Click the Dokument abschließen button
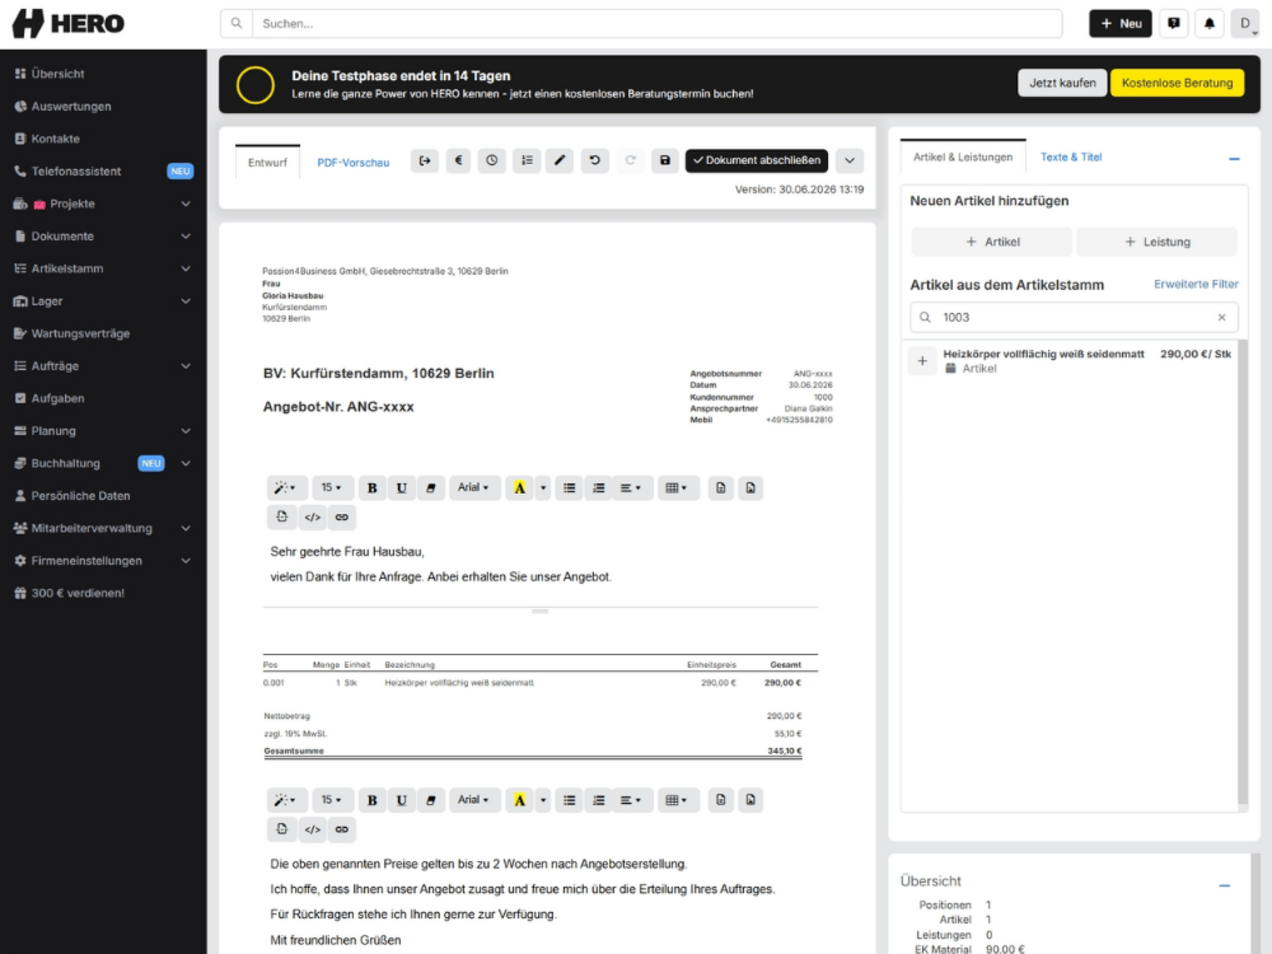Image resolution: width=1272 pixels, height=954 pixels. [x=757, y=160]
